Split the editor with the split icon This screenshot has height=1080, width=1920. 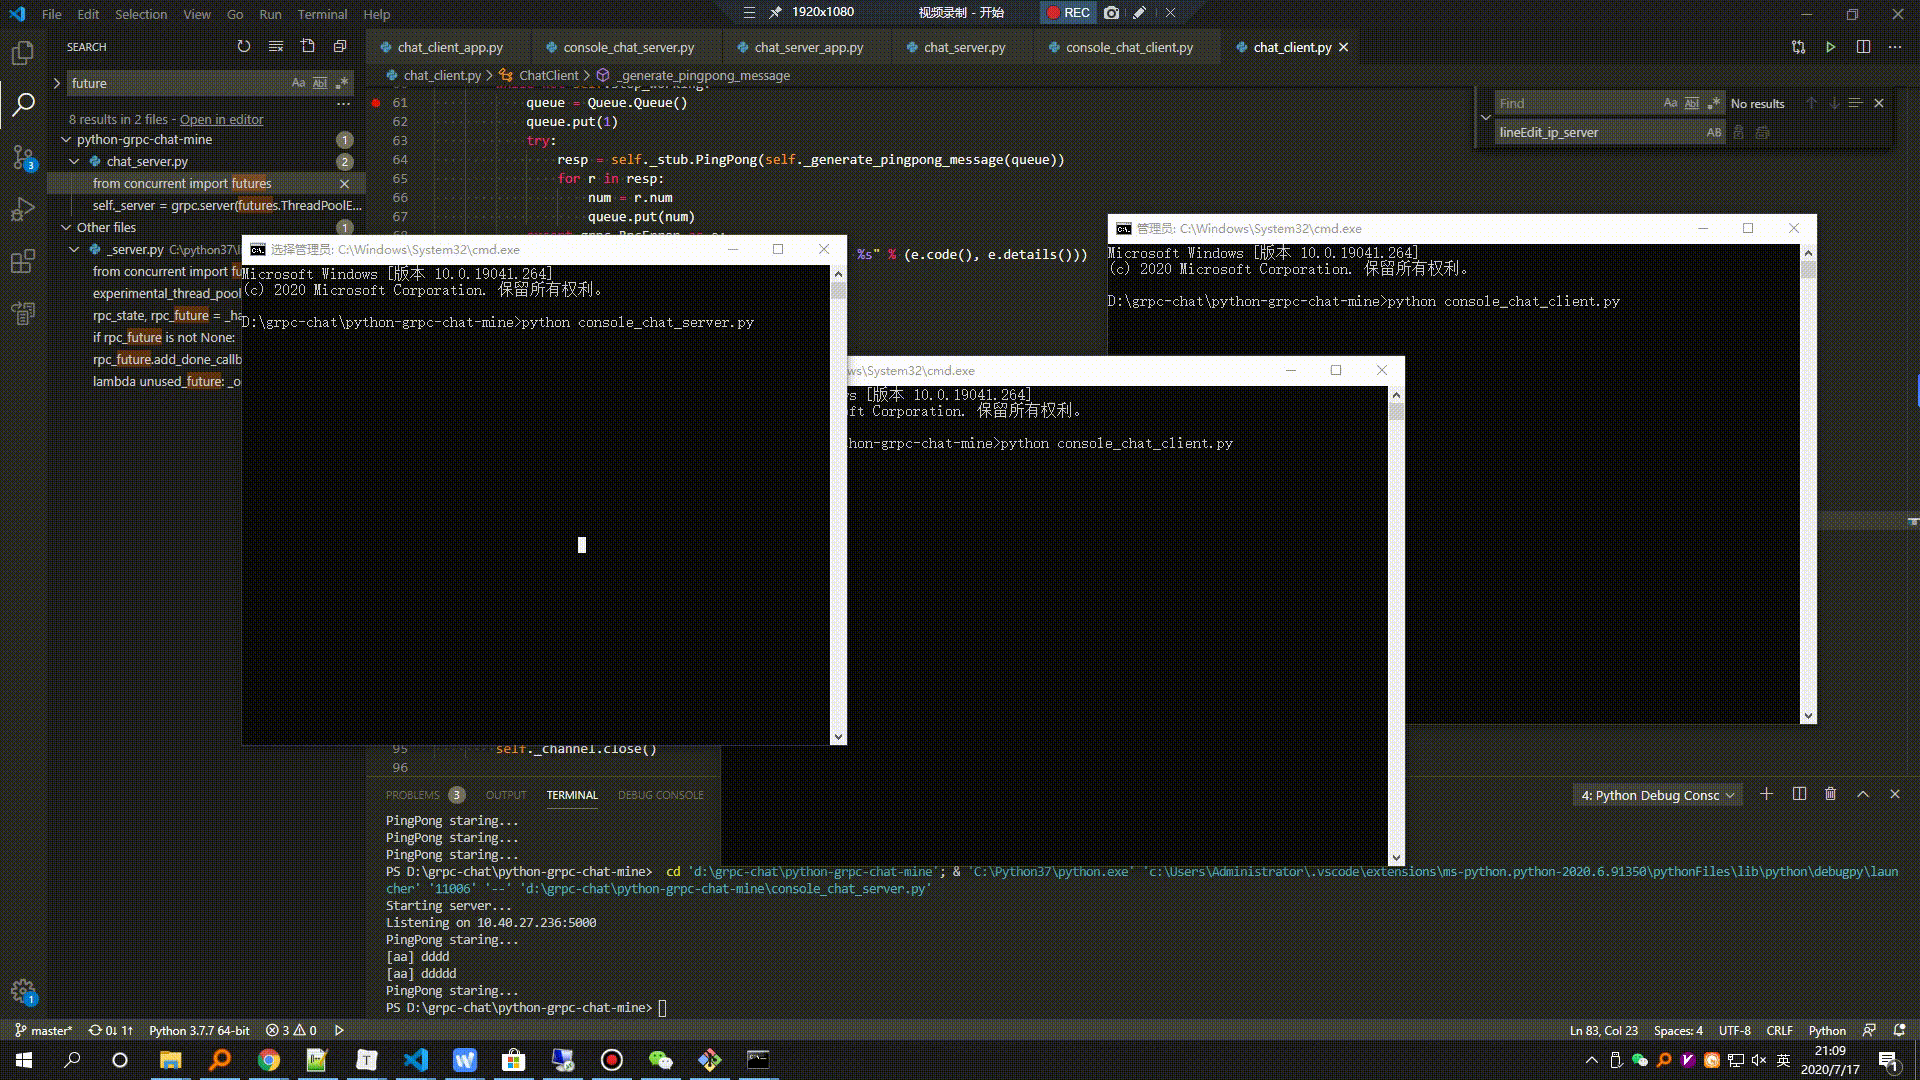(x=1862, y=47)
